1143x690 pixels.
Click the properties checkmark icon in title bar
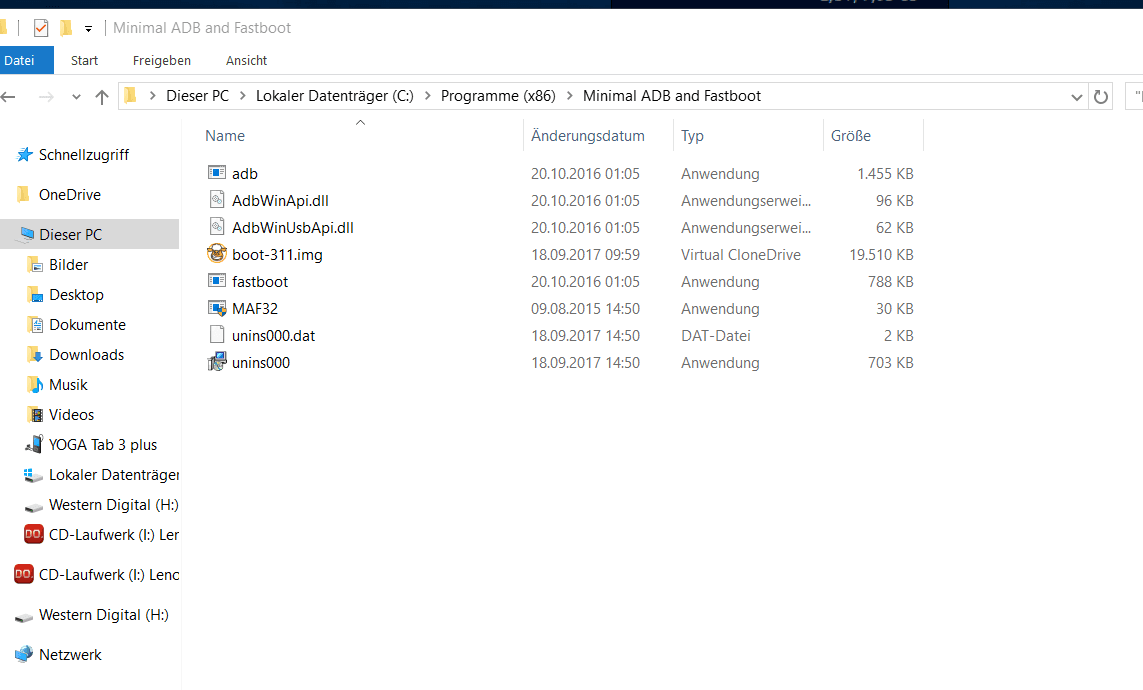point(41,28)
